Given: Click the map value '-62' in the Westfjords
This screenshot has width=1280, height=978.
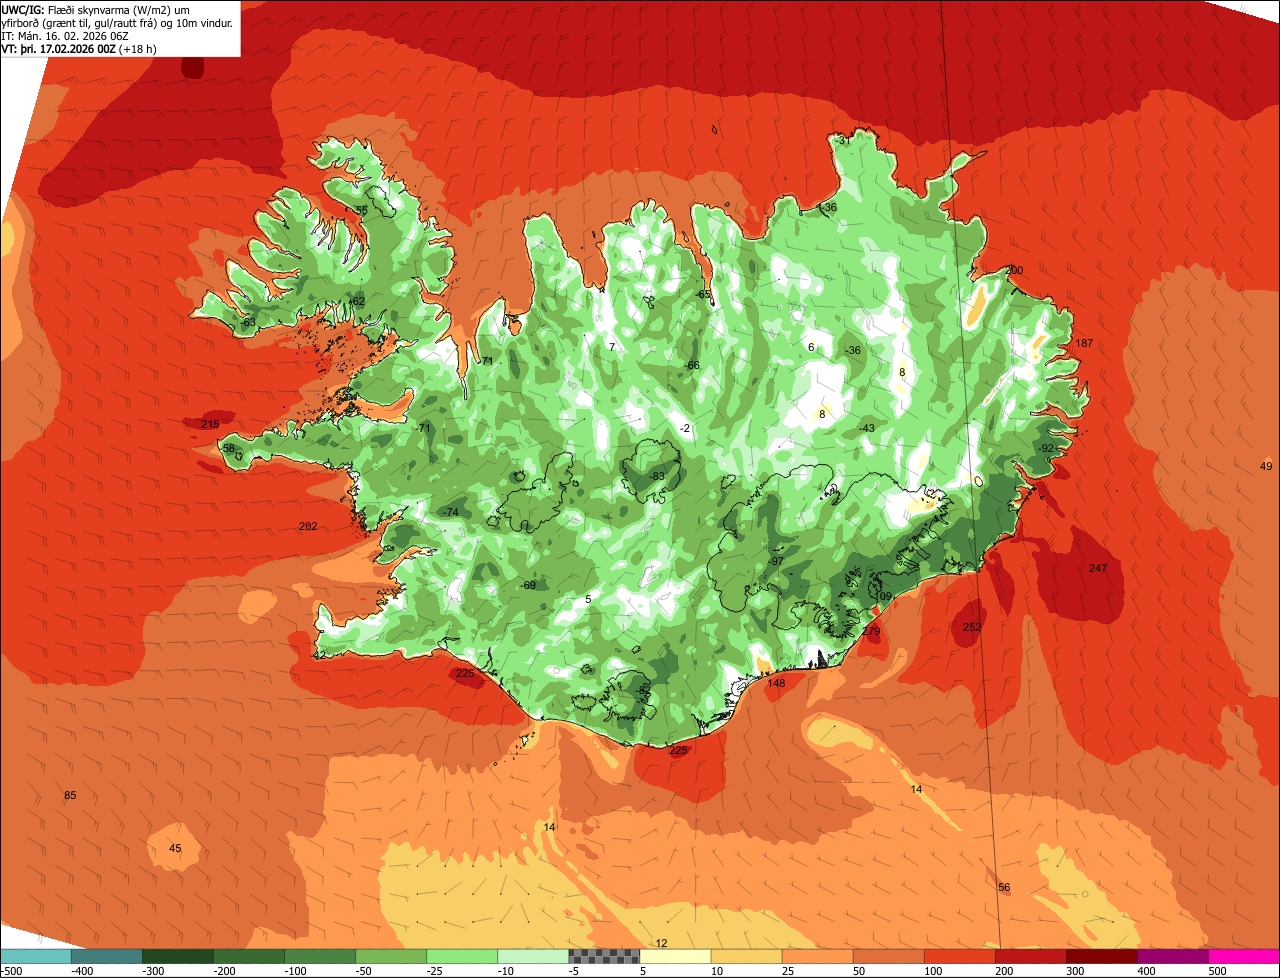Looking at the screenshot, I should tap(357, 302).
